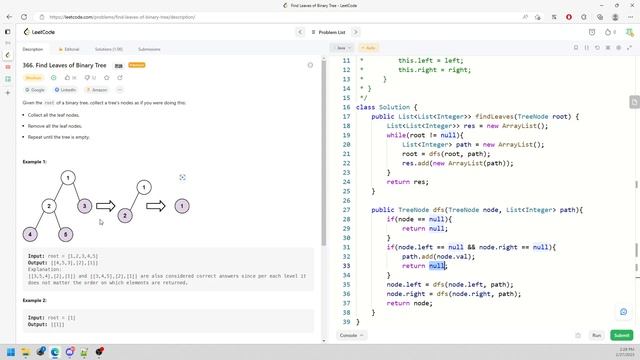Click the notes icon on right edge
640x360 pixels.
(x=634, y=102)
